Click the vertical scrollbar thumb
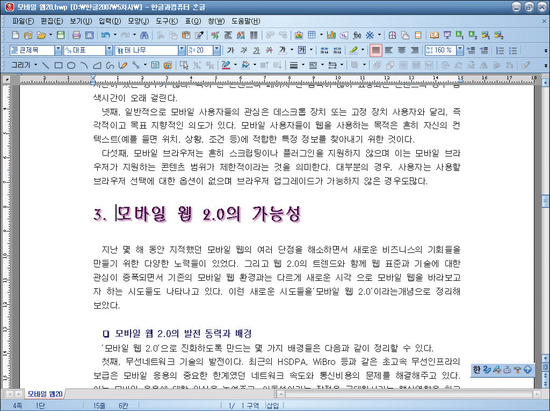 [545, 201]
